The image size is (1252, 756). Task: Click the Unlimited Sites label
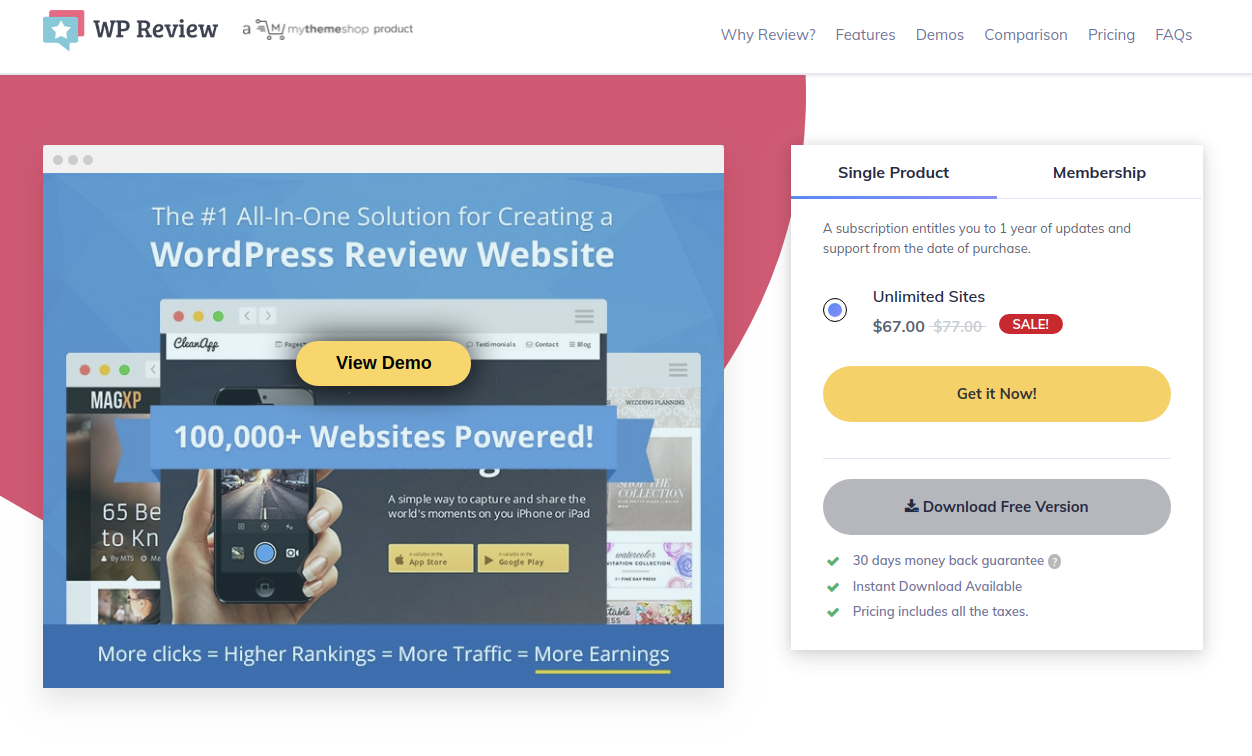(x=929, y=297)
